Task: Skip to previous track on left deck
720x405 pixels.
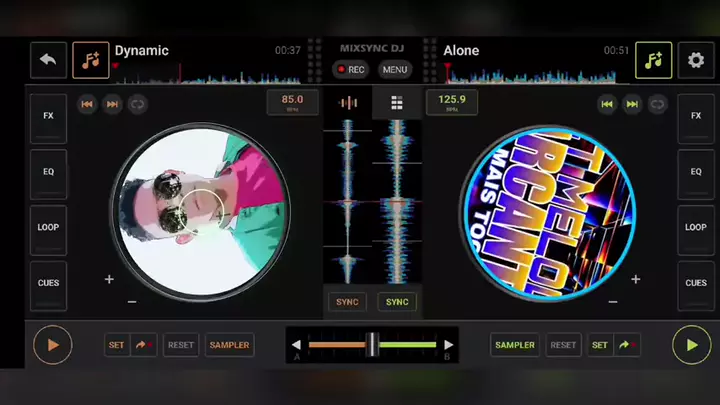Action: click(x=87, y=104)
